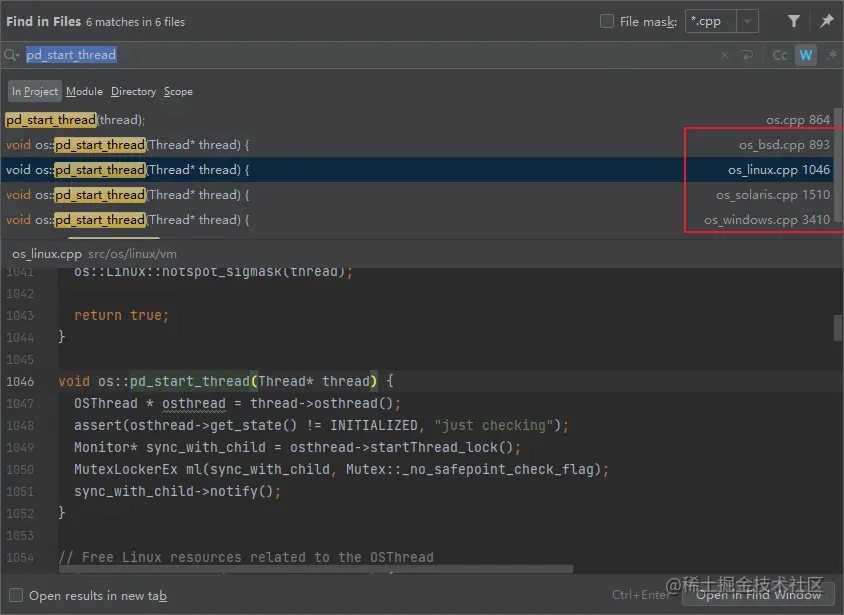The image size is (844, 615).
Task: Click 'sync_with_child->notify();' code line
Action: click(x=178, y=491)
